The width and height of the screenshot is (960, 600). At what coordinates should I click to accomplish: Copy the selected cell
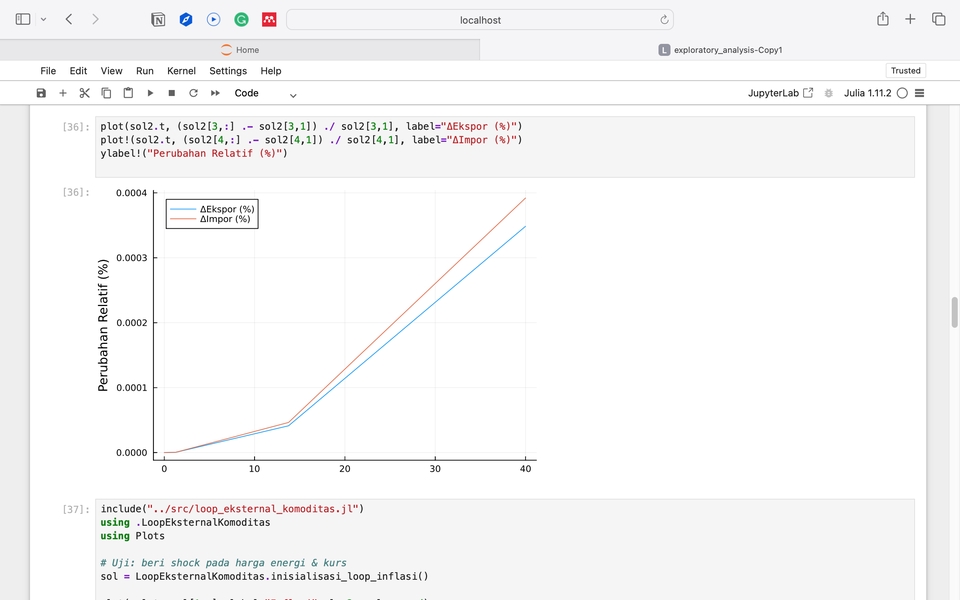click(x=106, y=93)
